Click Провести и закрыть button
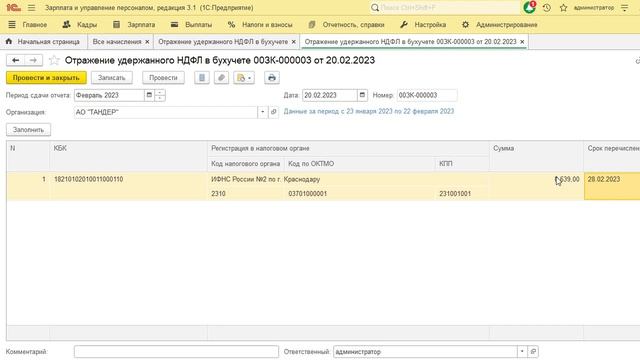 point(46,78)
